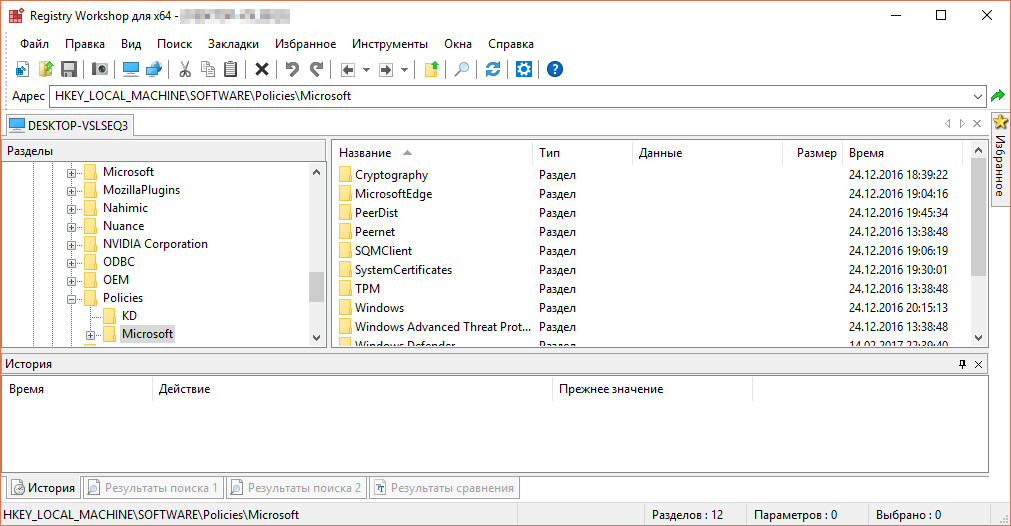Screen dimensions: 1011x526
Task: Open settings with the gear icon
Action: tap(523, 69)
